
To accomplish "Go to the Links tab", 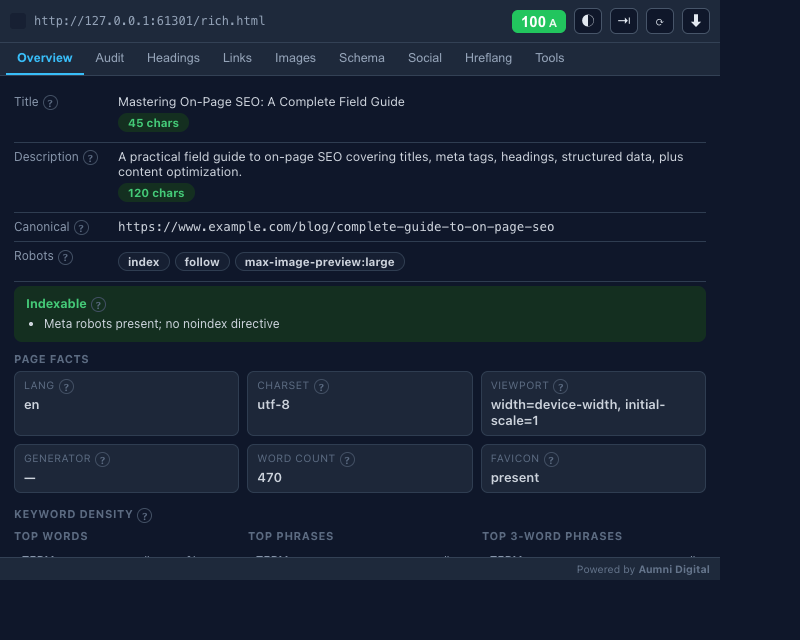I will click(x=237, y=58).
